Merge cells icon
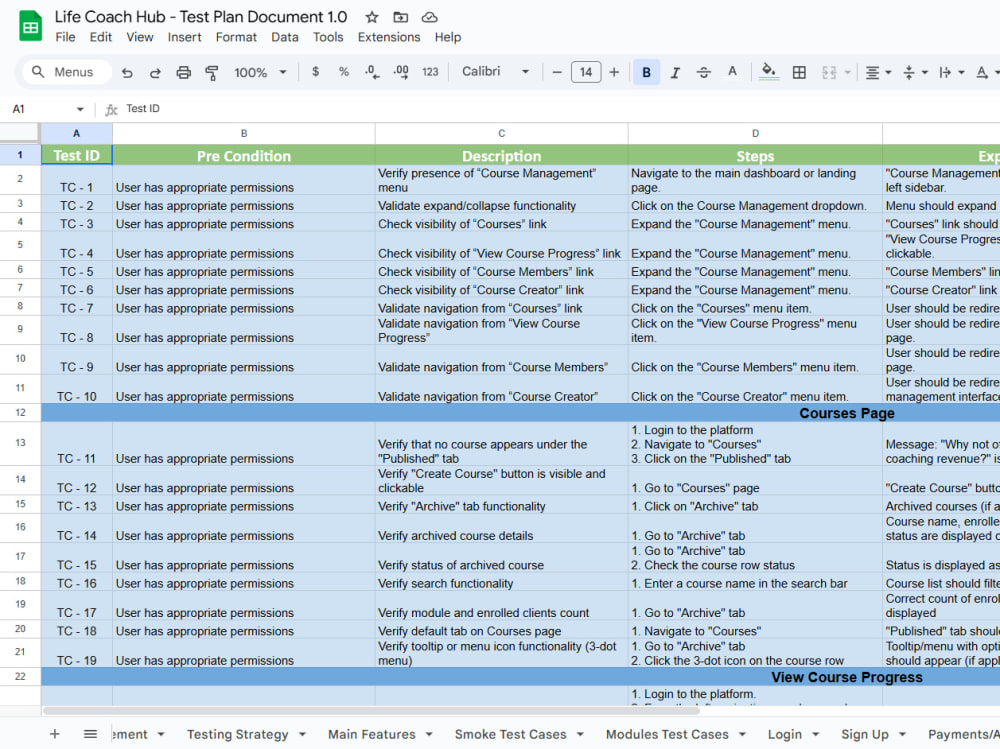Screen dimensions: 1000x749 829,73
